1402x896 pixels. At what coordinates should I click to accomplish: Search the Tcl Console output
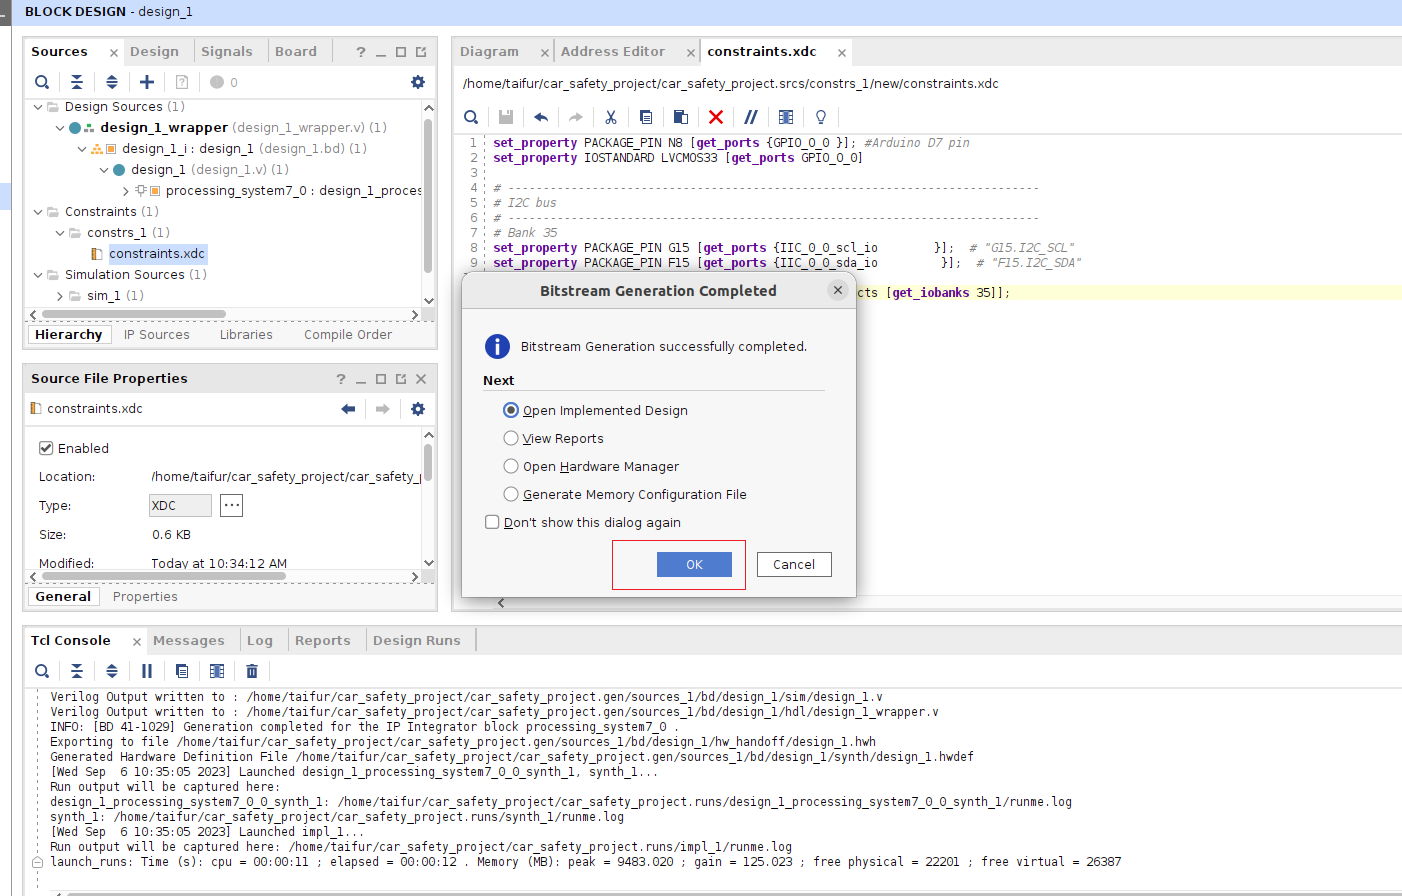41,671
